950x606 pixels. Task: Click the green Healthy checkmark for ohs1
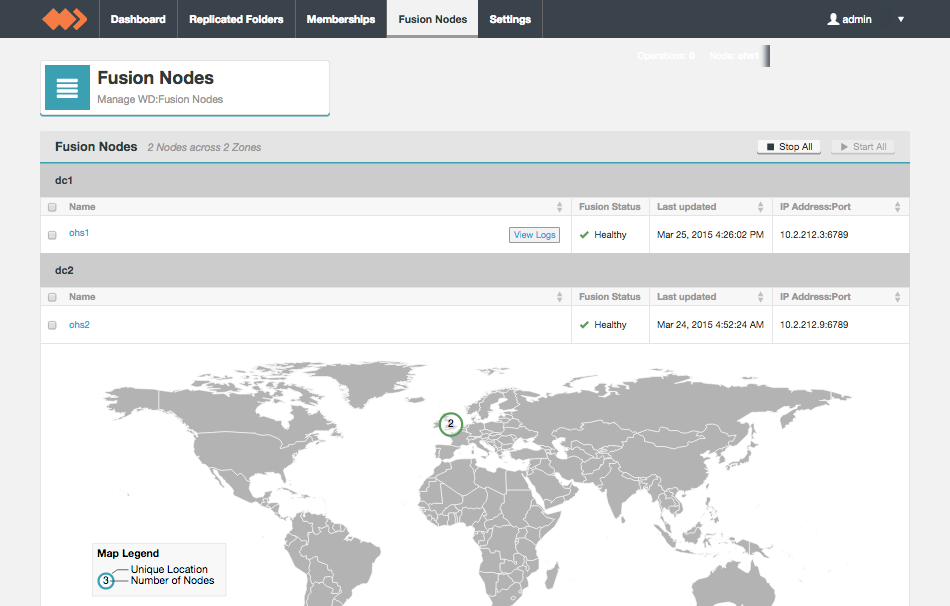(584, 235)
